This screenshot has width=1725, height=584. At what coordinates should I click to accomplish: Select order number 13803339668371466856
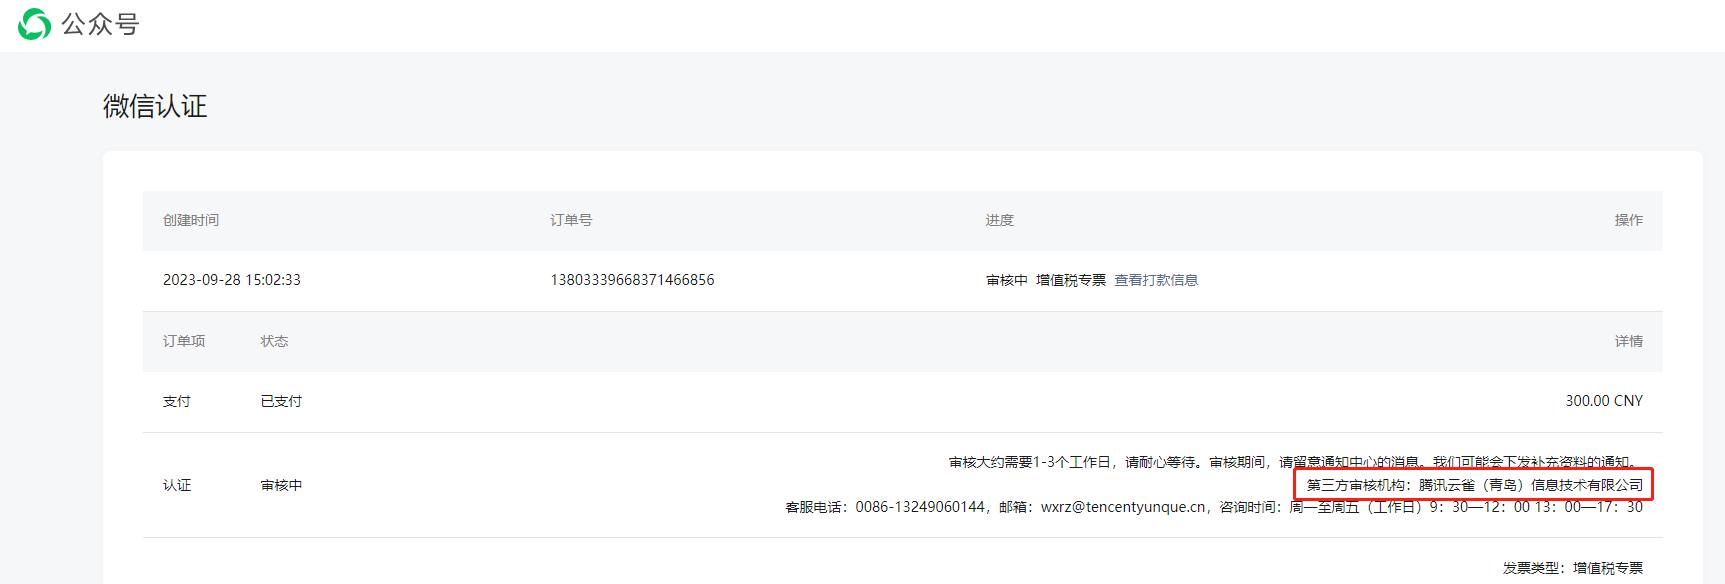(632, 280)
